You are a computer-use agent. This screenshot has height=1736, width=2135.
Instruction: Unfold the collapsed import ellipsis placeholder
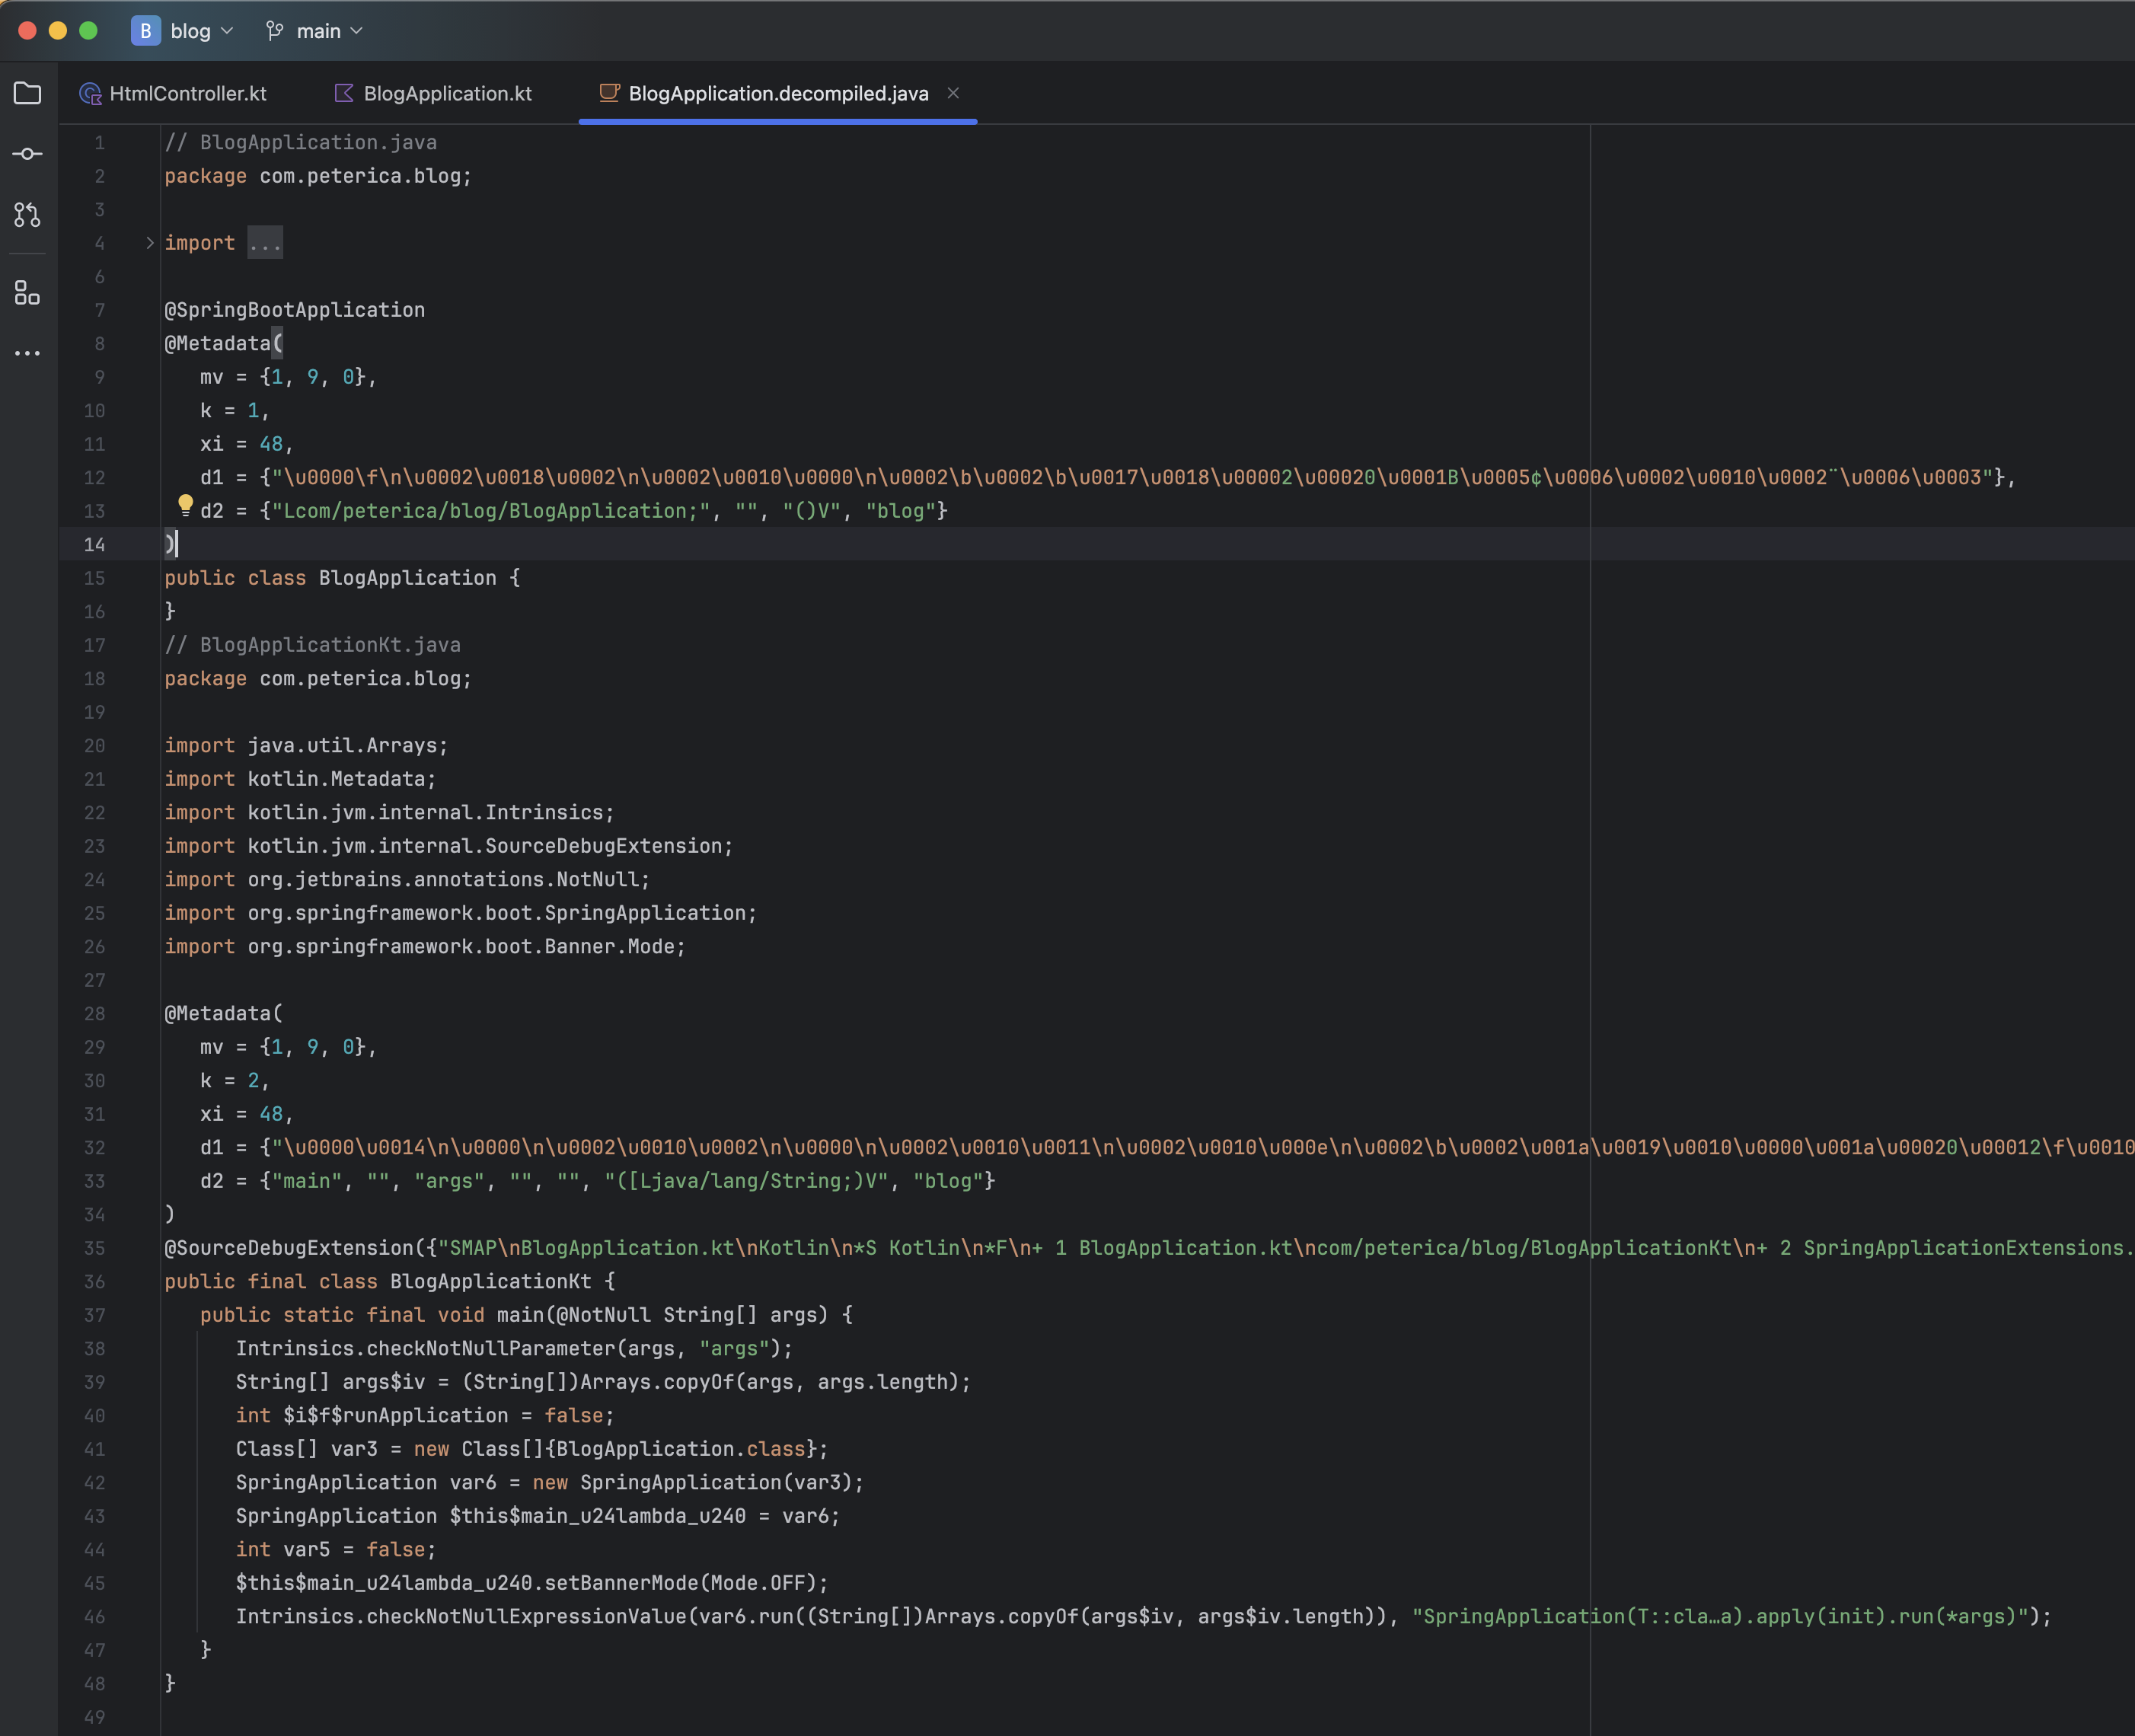click(265, 243)
